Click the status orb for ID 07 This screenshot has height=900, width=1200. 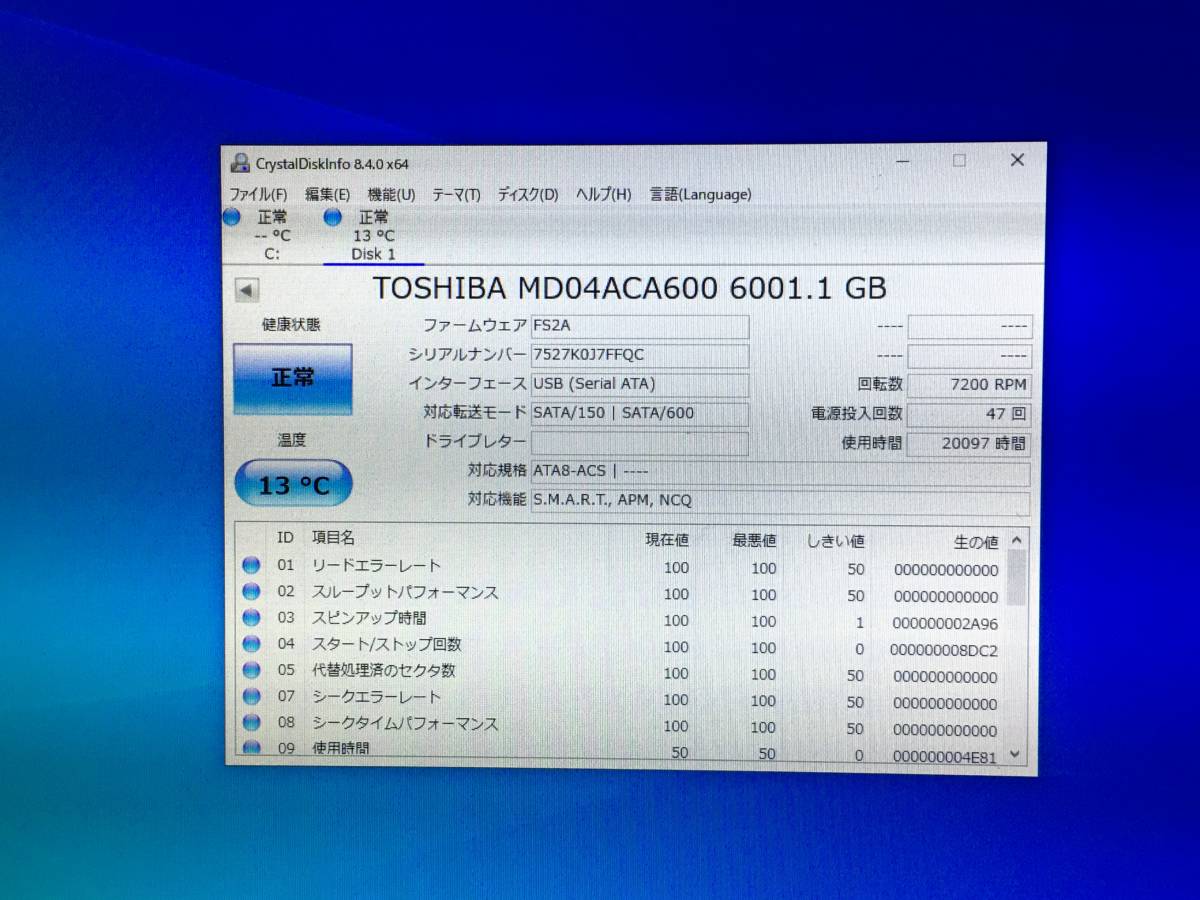coord(252,697)
